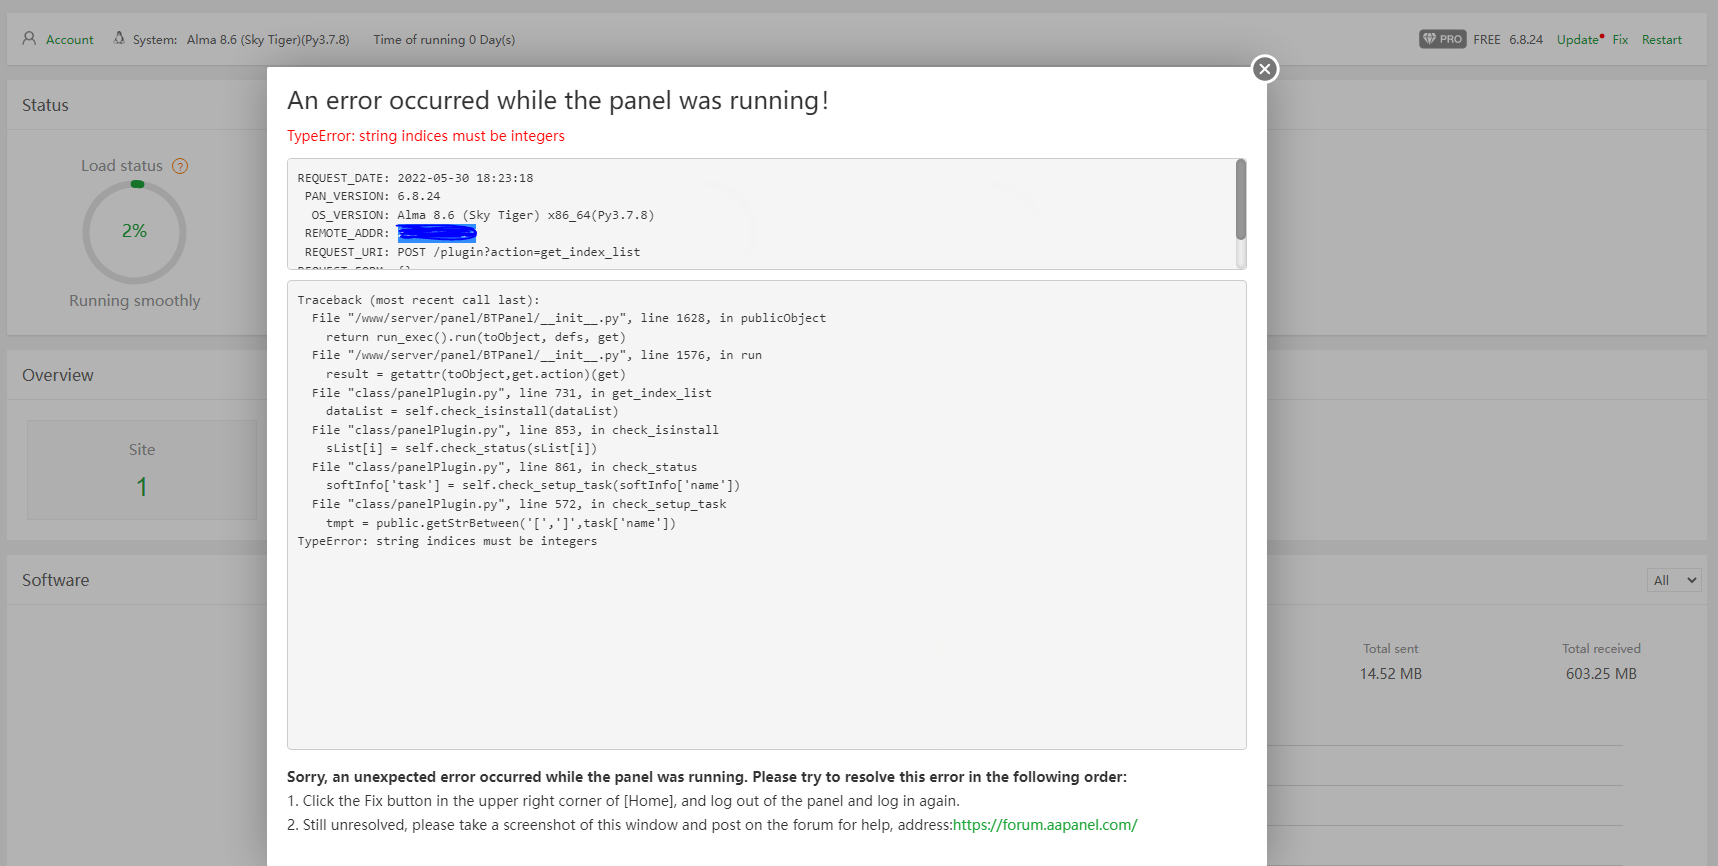
Task: Click the Software panel heading
Action: (x=56, y=580)
